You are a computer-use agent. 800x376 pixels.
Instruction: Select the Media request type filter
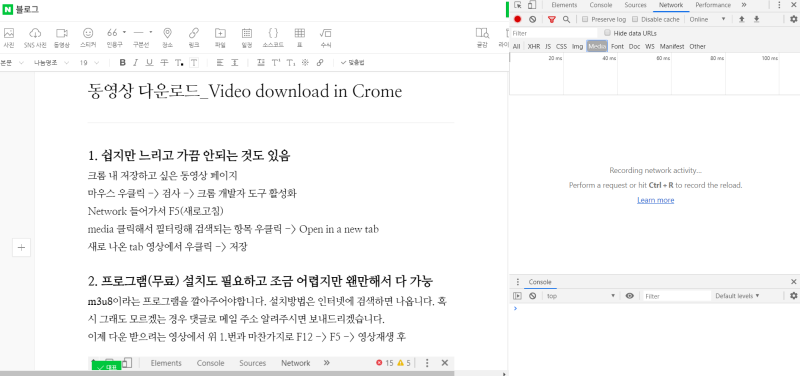[597, 46]
